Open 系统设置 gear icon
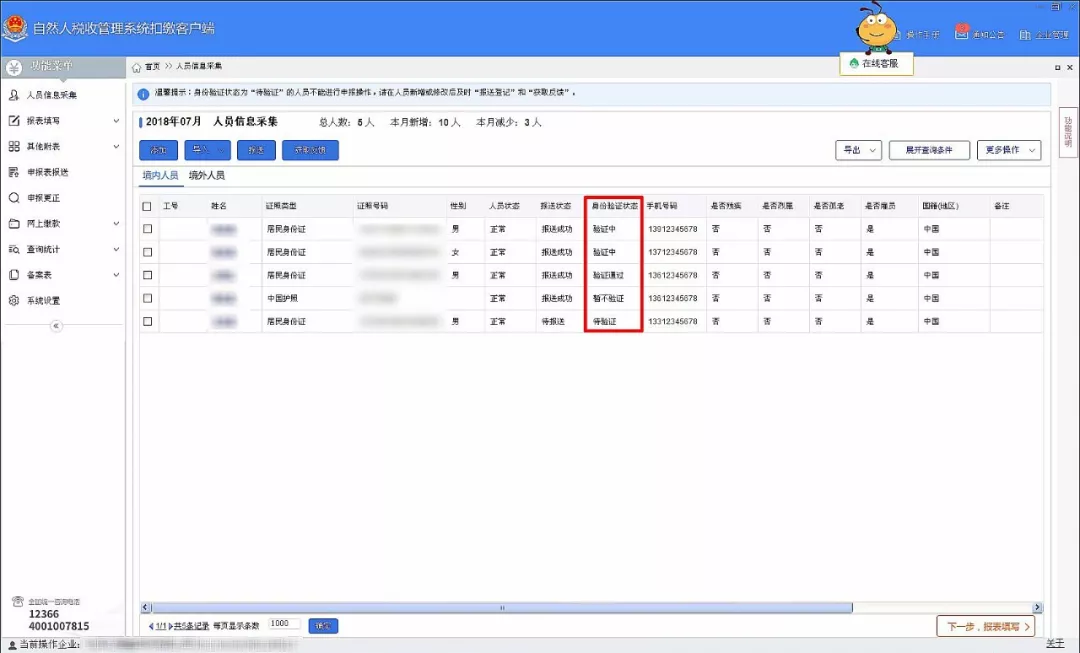1080x653 pixels. pyautogui.click(x=14, y=301)
